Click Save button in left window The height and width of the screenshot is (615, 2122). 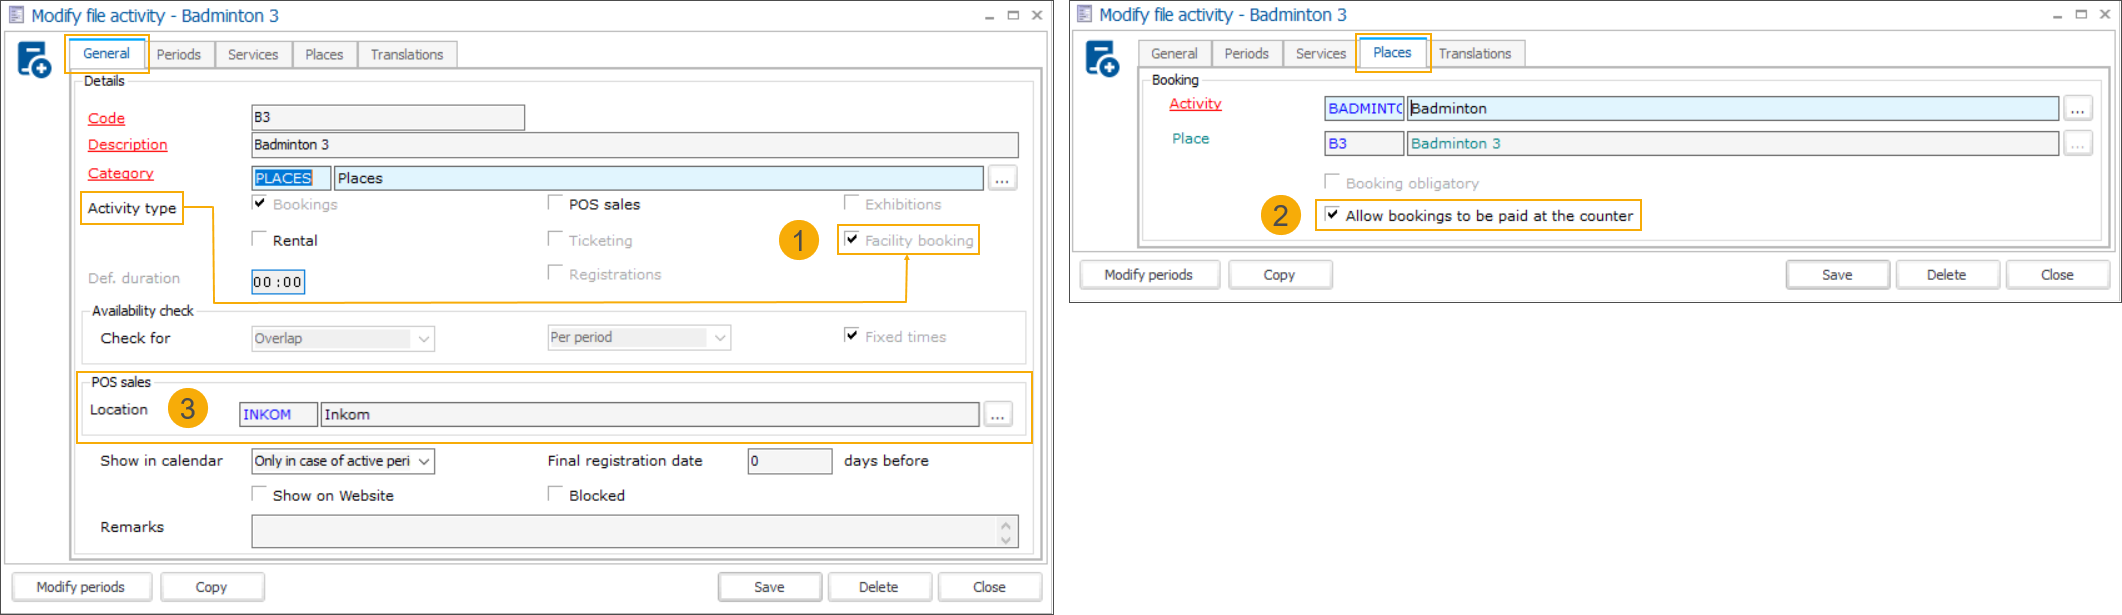point(769,587)
